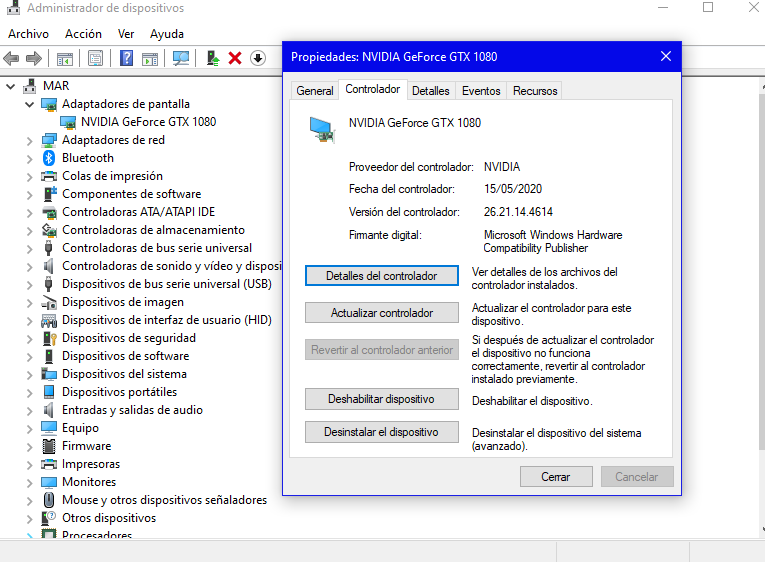Click the circled down-arrow toolbar icon
The height and width of the screenshot is (562, 765).
[x=258, y=58]
